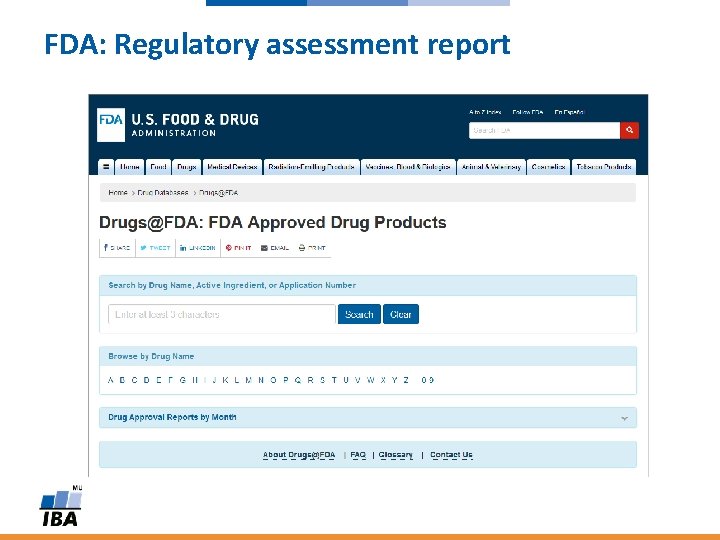Image resolution: width=720 pixels, height=540 pixels.
Task: Open the Drugs navigation tab
Action: (186, 167)
